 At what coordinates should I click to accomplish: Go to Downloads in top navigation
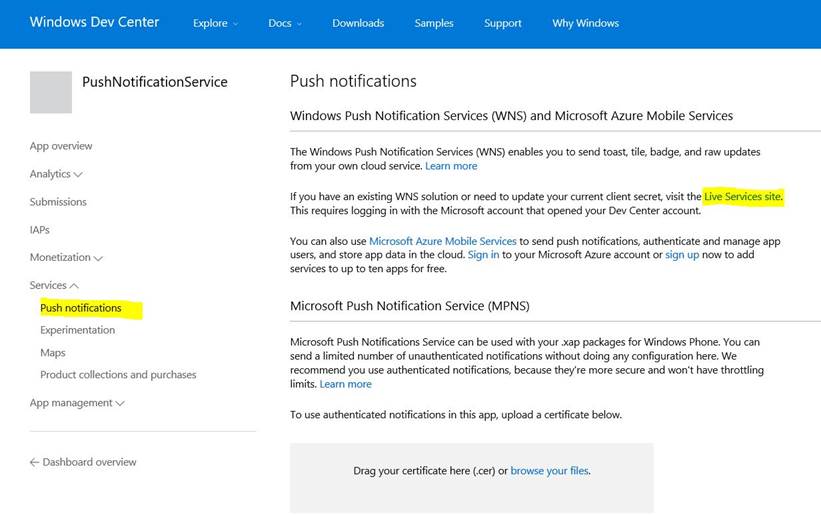[x=358, y=23]
